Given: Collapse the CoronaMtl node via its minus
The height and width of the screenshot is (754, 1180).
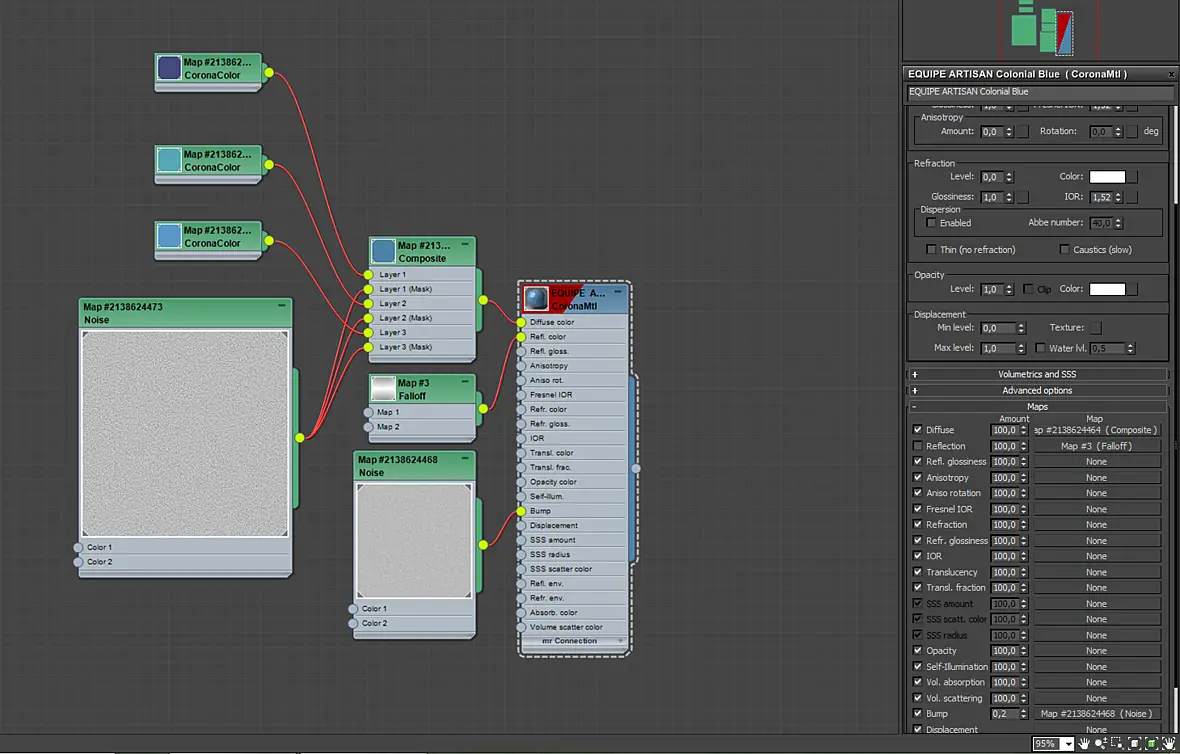Looking at the screenshot, I should point(618,292).
